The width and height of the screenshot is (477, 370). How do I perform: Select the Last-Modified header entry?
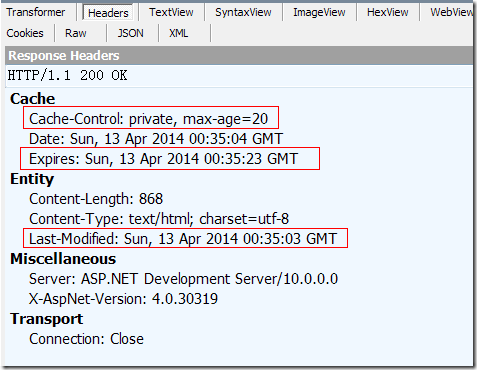[183, 239]
